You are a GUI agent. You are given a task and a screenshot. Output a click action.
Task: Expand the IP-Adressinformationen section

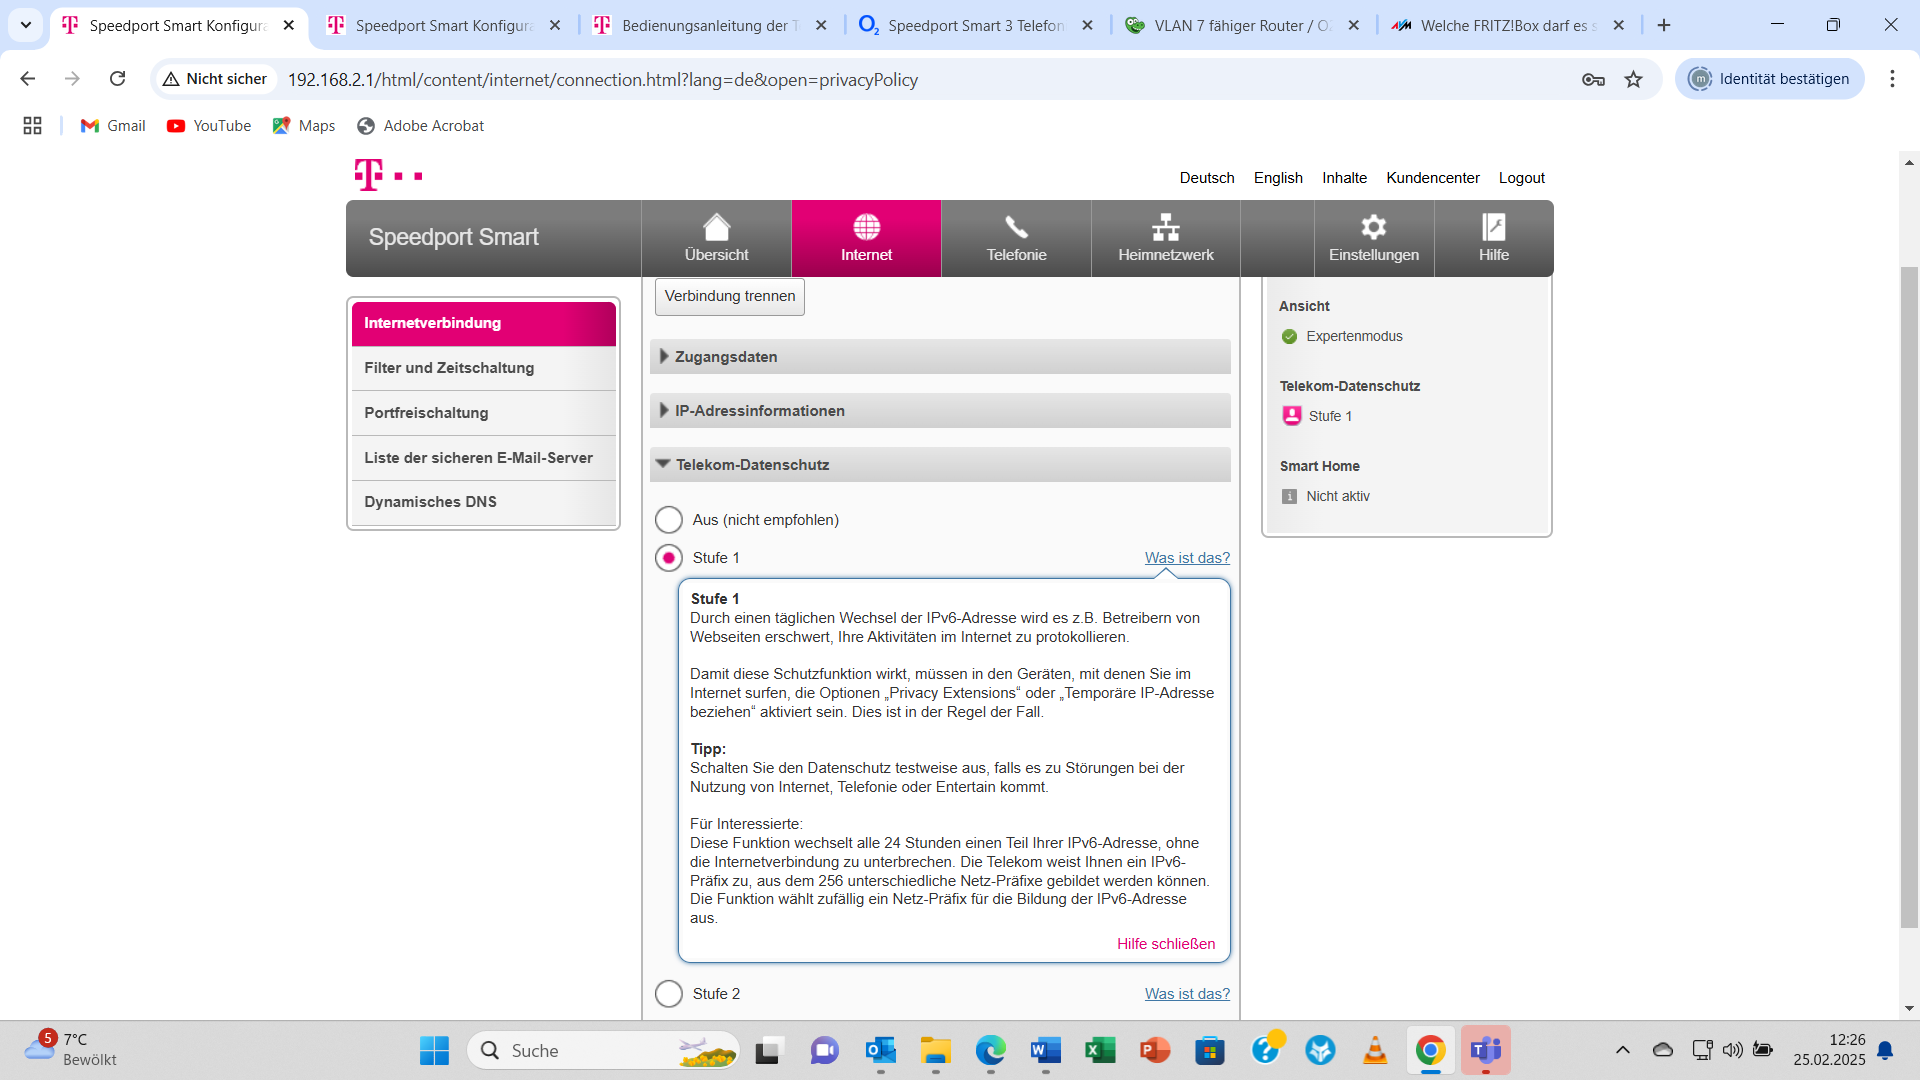[940, 411]
